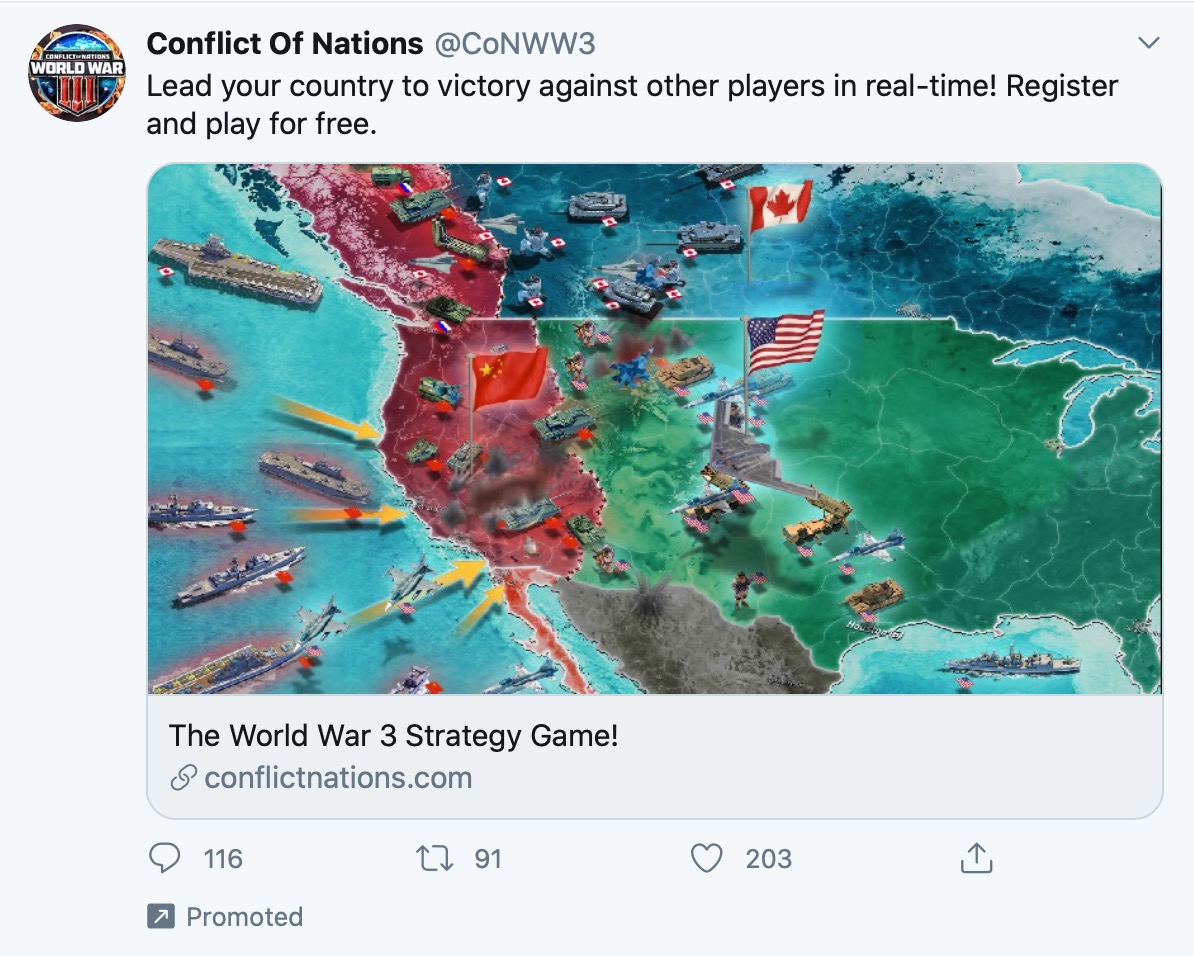The width and height of the screenshot is (1194, 956).
Task: Open the @CoNWW3 handle link
Action: click(515, 43)
